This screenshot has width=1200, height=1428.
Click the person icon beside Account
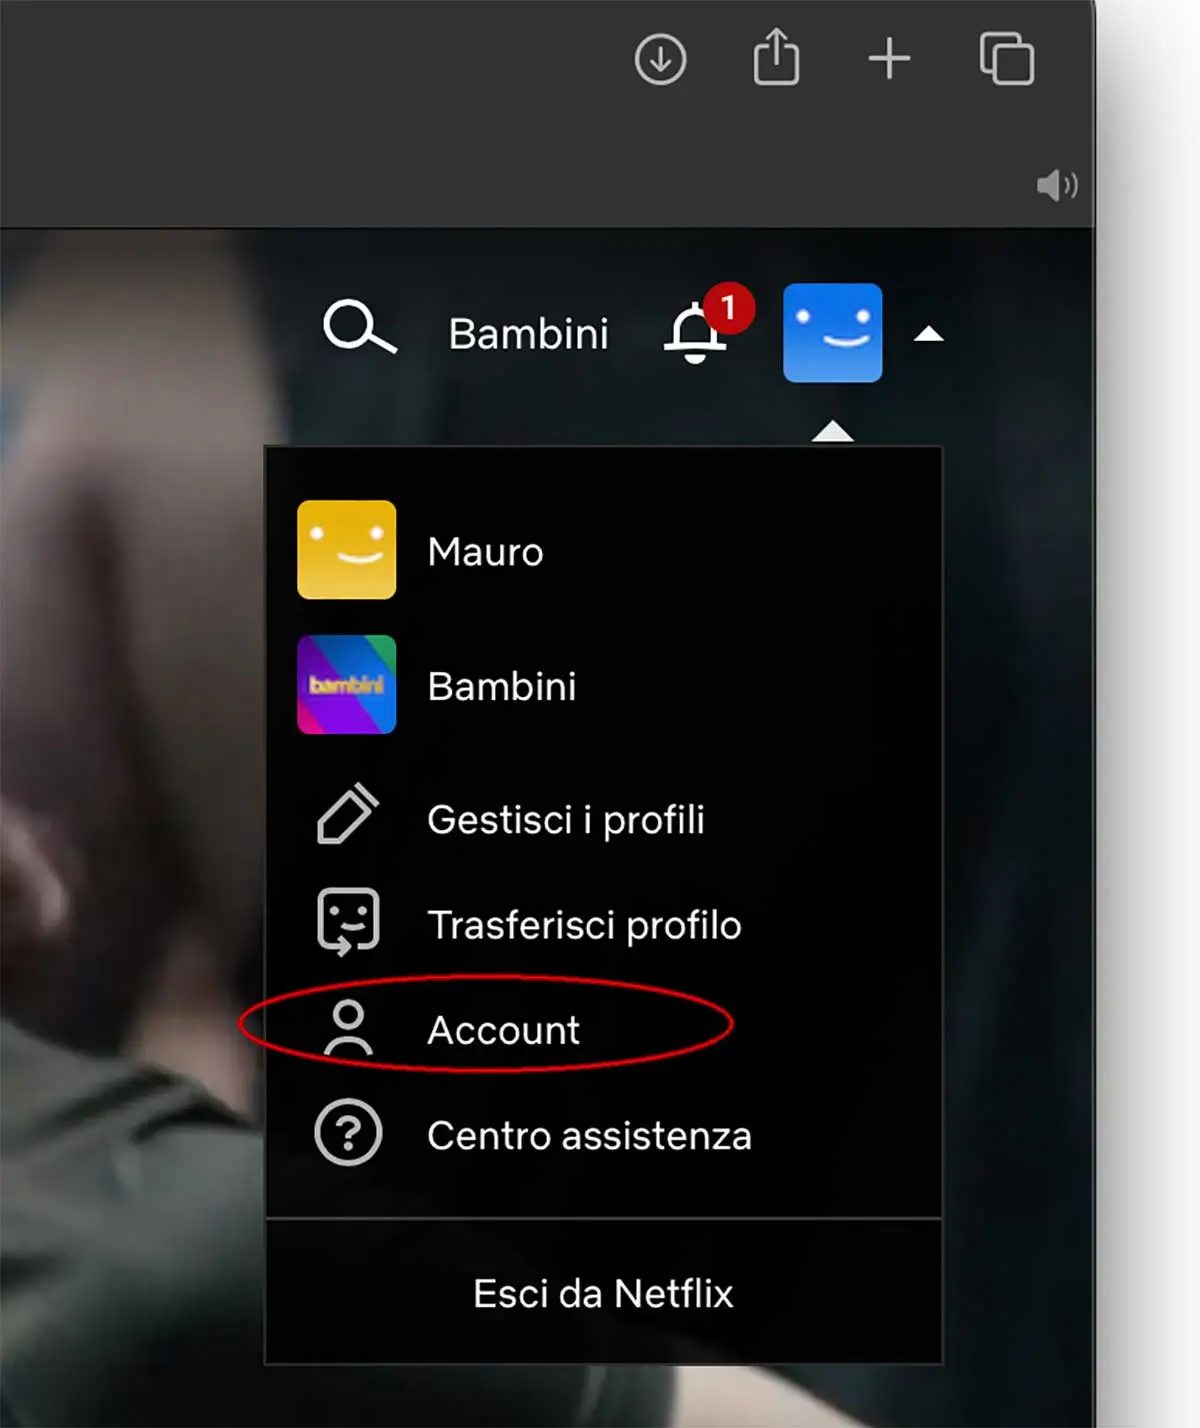347,1028
